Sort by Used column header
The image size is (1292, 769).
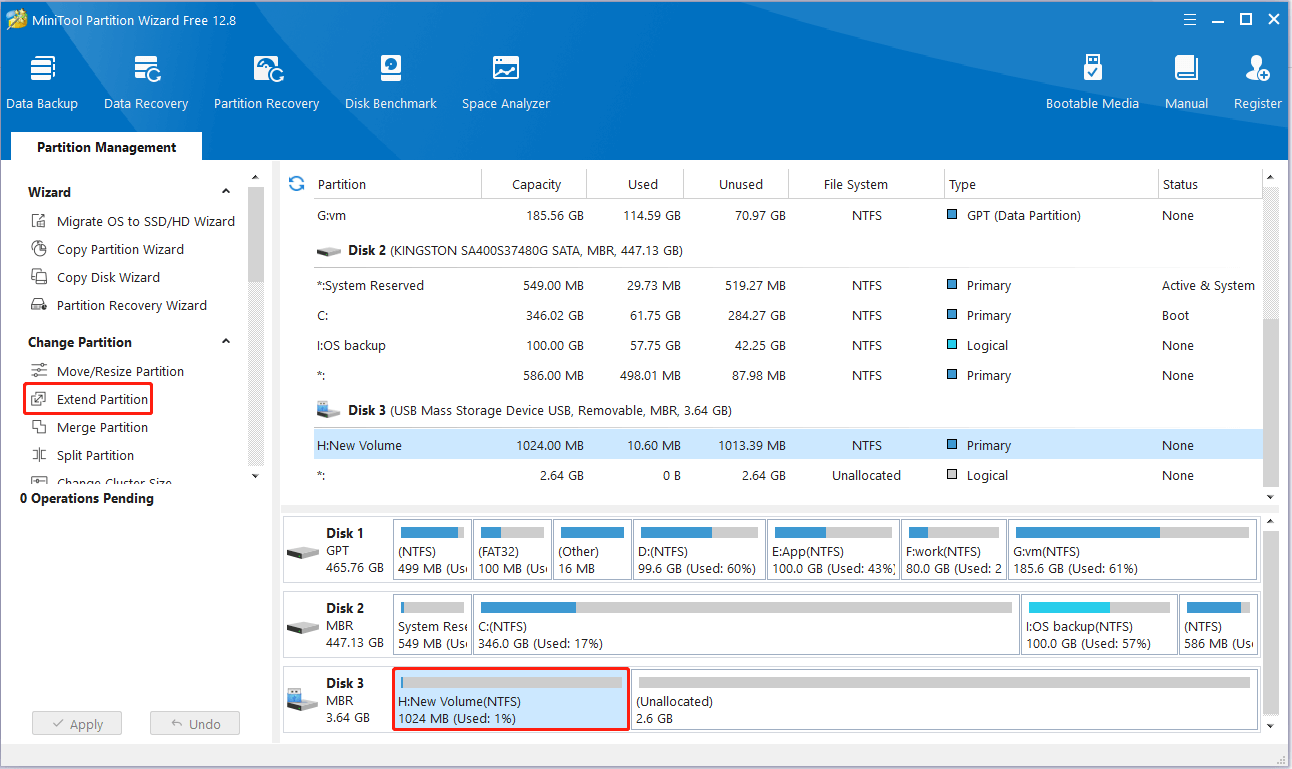[636, 184]
